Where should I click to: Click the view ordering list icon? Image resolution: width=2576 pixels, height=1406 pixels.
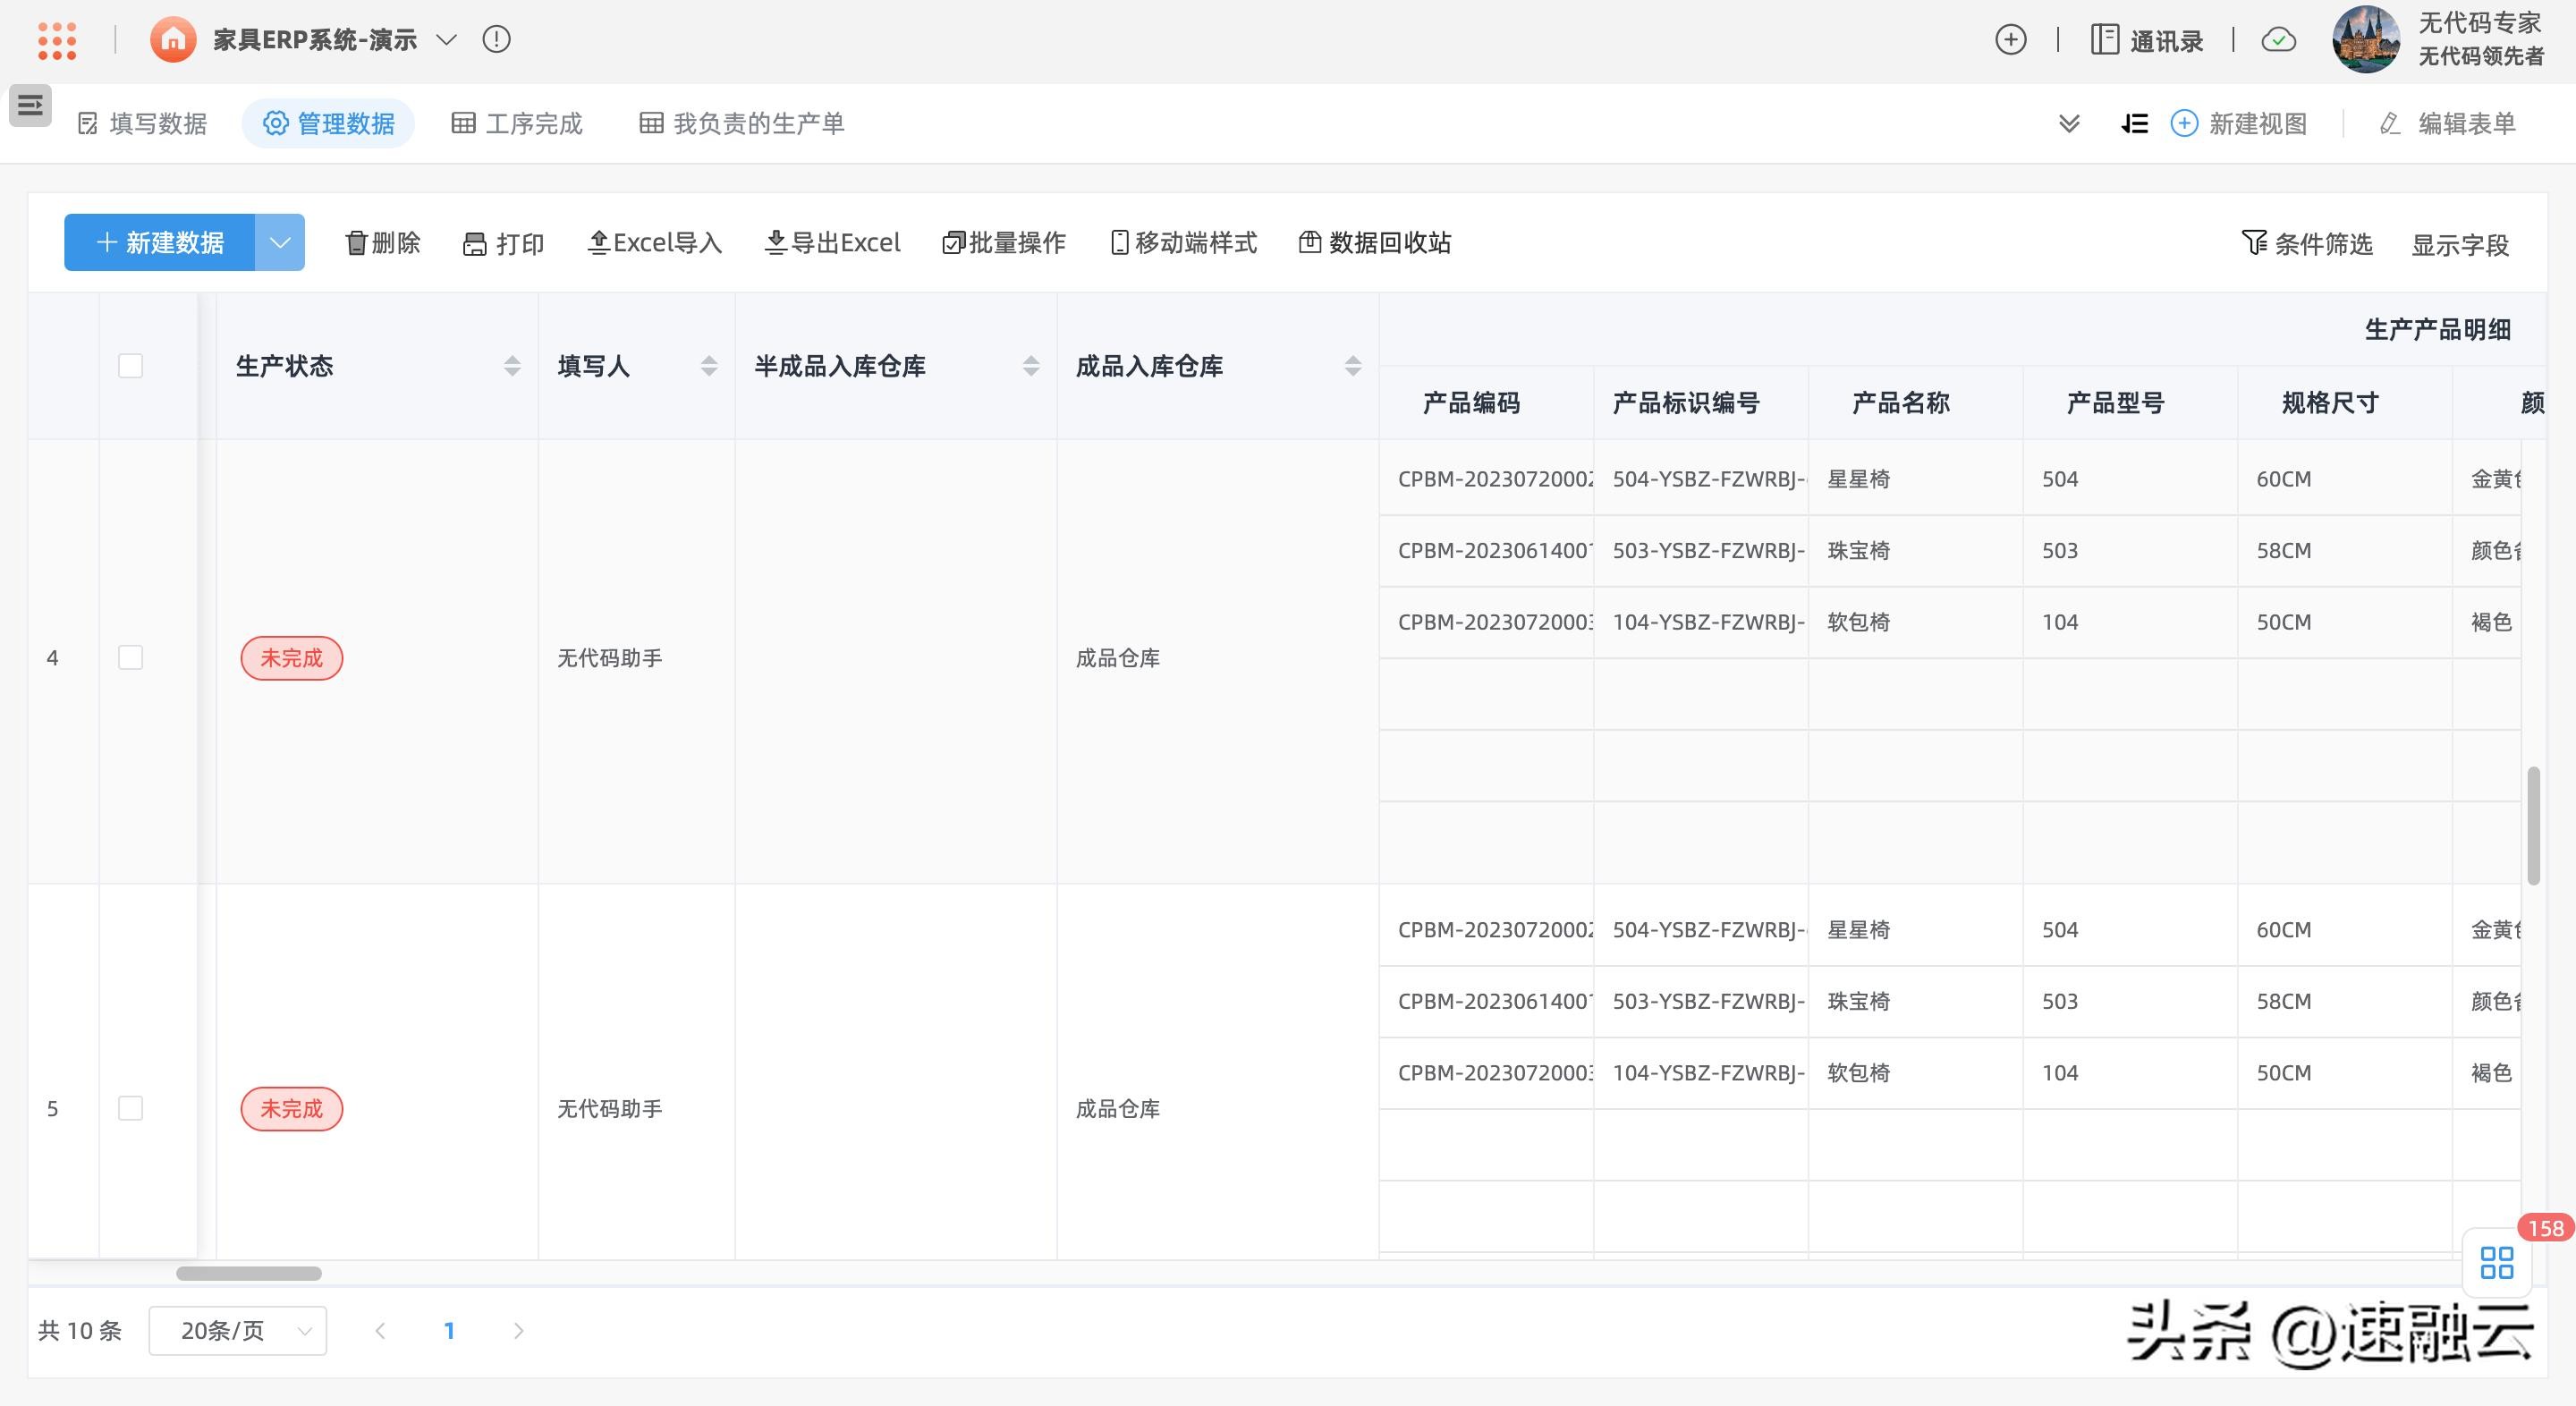(x=2134, y=124)
